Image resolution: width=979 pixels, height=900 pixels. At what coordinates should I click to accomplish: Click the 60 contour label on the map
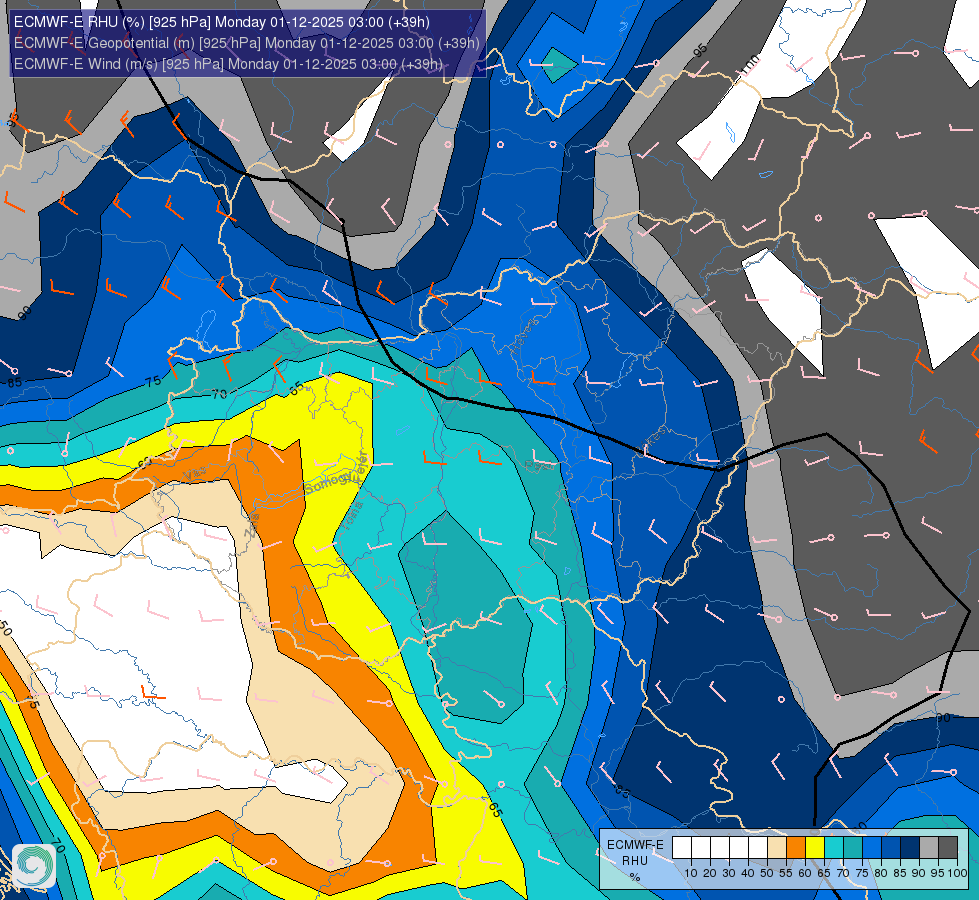click(145, 463)
